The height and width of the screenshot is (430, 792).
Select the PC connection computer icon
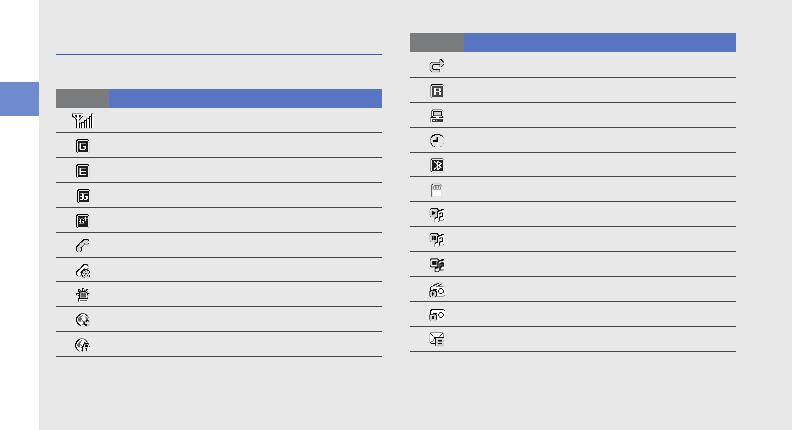pos(437,115)
